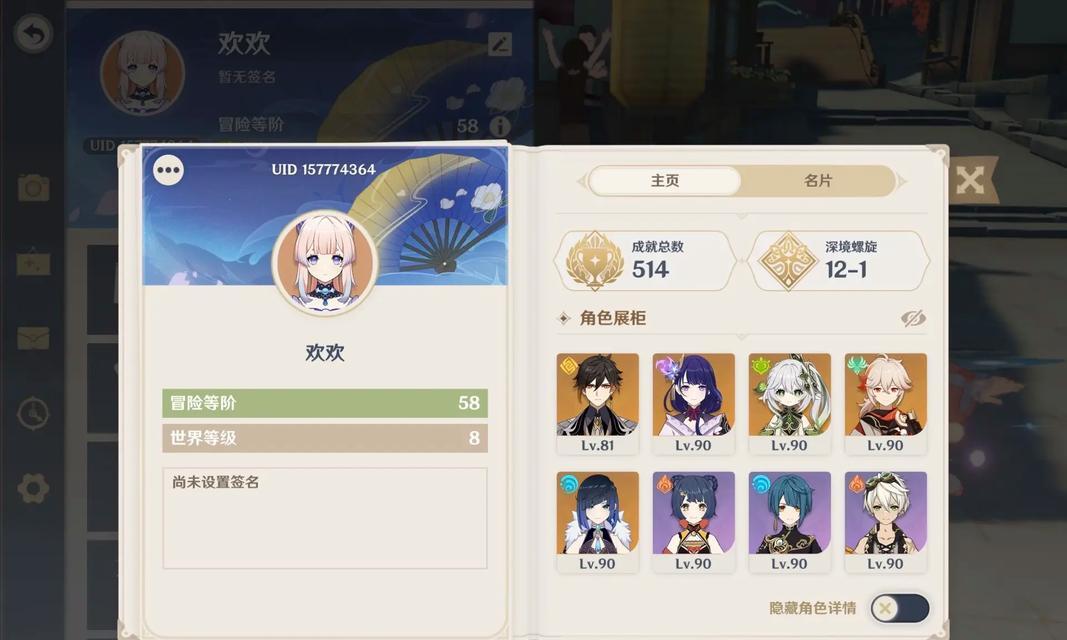Select the 主页 tab

664,181
